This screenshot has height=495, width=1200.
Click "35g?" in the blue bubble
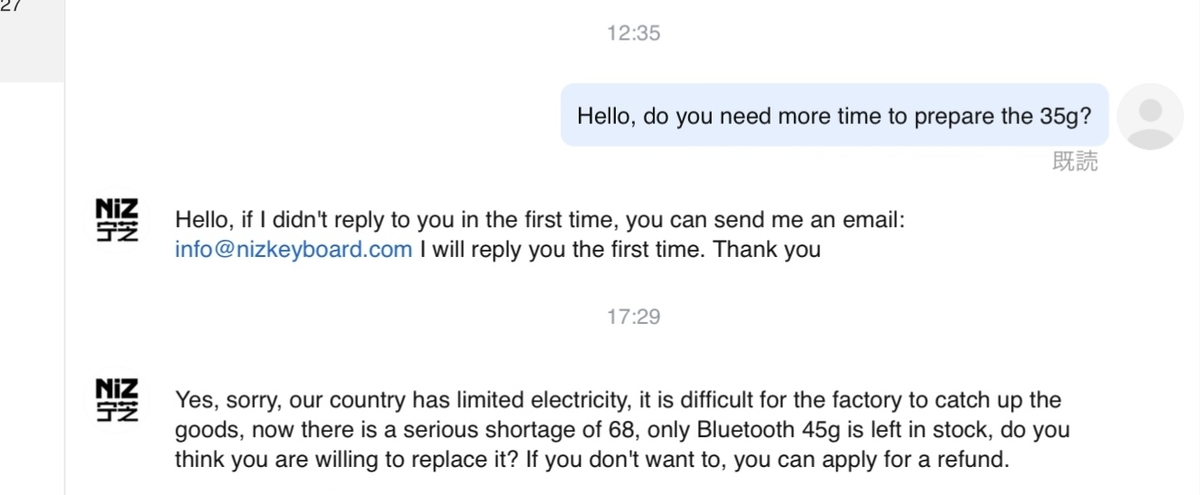click(1061, 115)
